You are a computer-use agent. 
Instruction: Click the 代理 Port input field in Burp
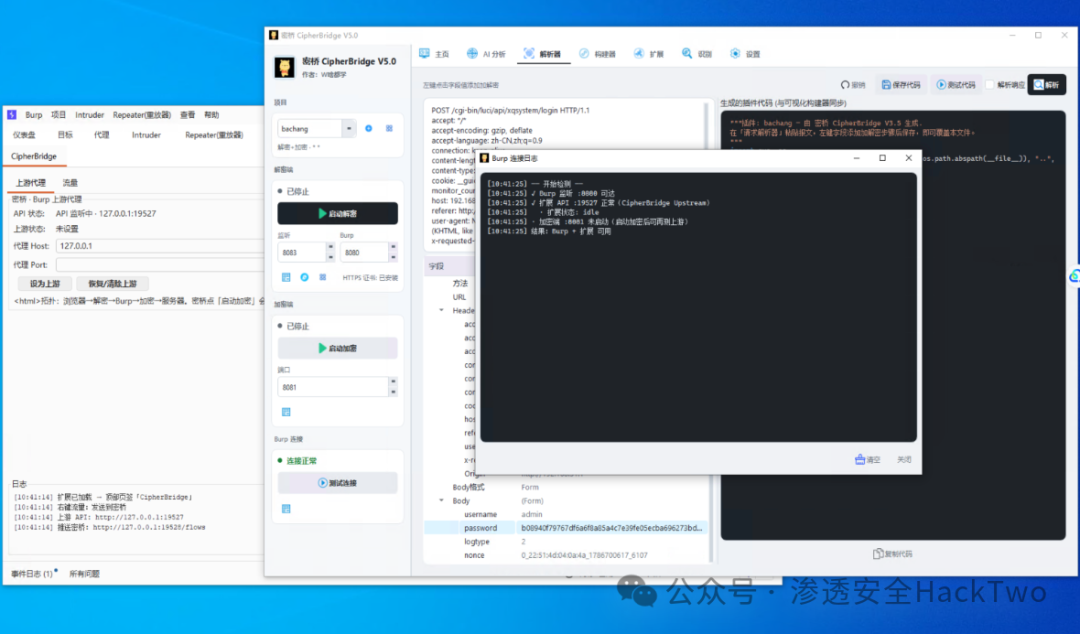pyautogui.click(x=160, y=265)
